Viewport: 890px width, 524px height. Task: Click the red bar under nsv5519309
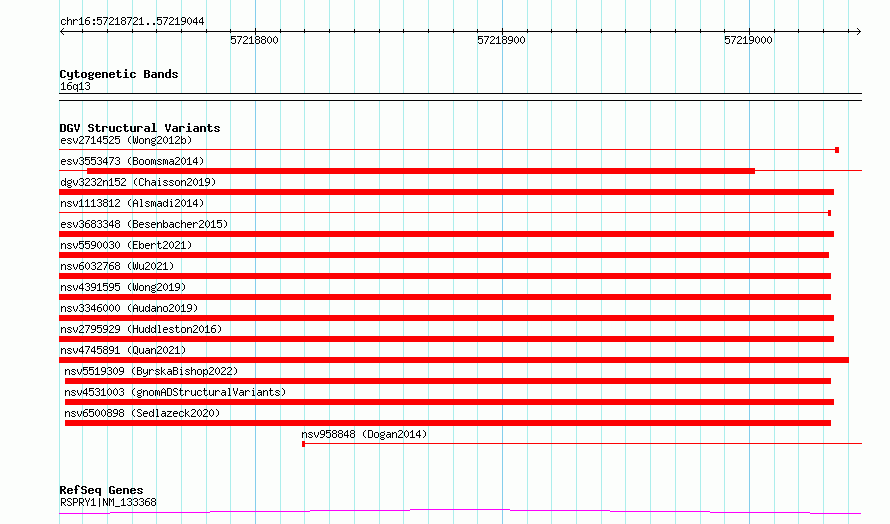(448, 381)
